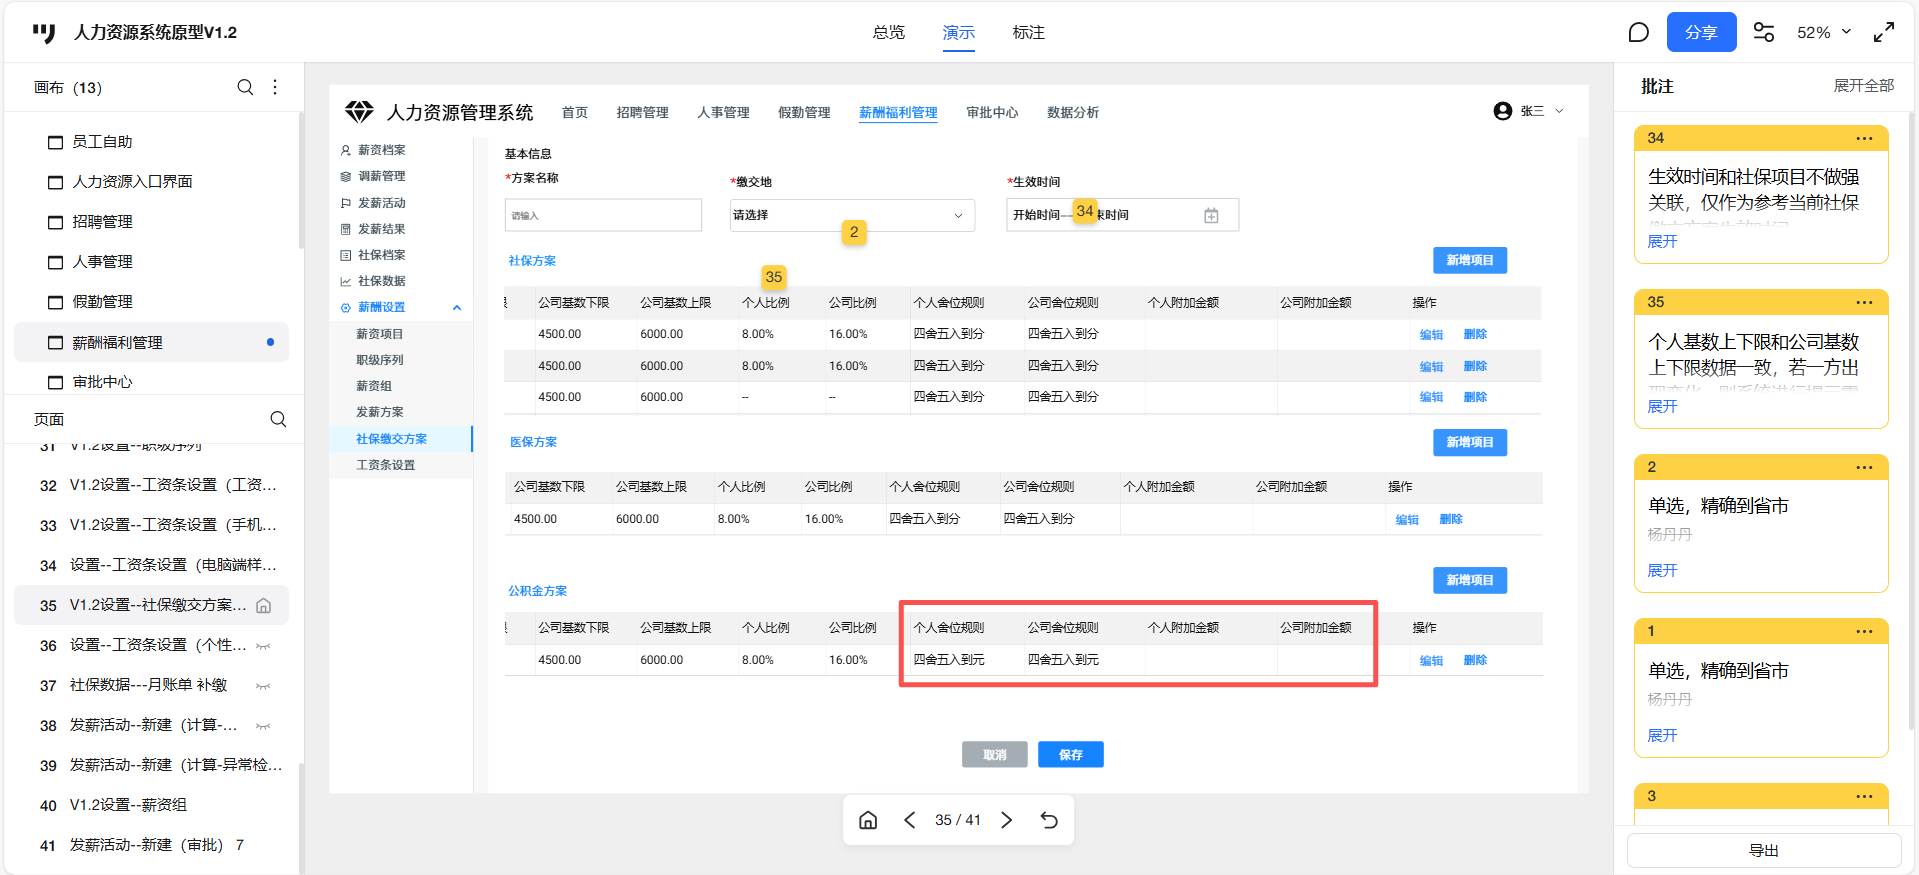1919x875 pixels.
Task: Search pages using the magnifier icon
Action: point(278,419)
